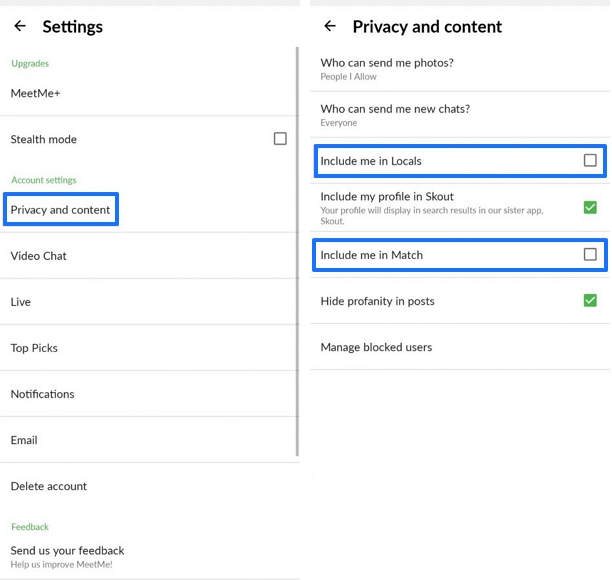612x580 pixels.
Task: Check the Include me in Locals box
Action: [590, 160]
